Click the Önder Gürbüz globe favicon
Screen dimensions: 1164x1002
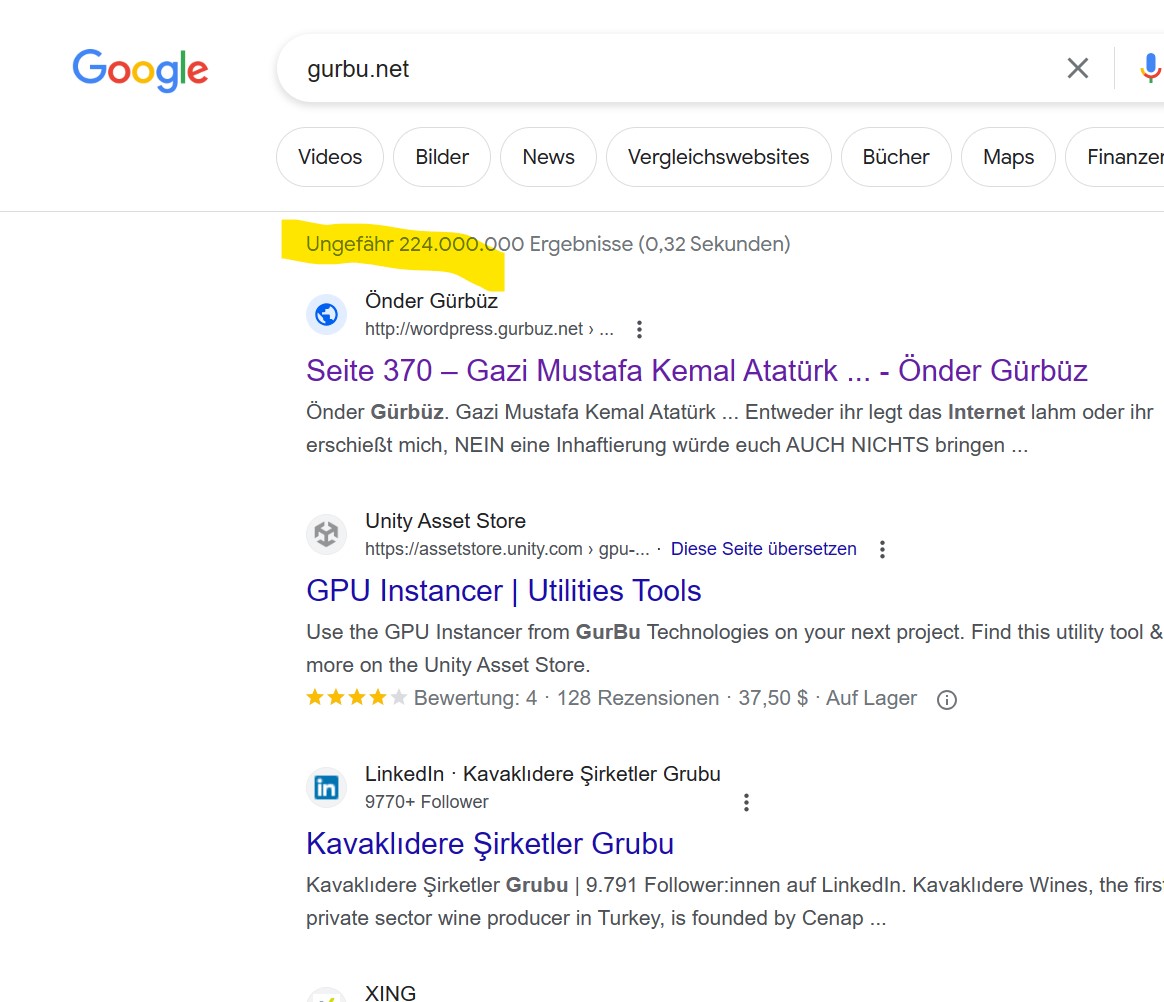click(x=327, y=315)
